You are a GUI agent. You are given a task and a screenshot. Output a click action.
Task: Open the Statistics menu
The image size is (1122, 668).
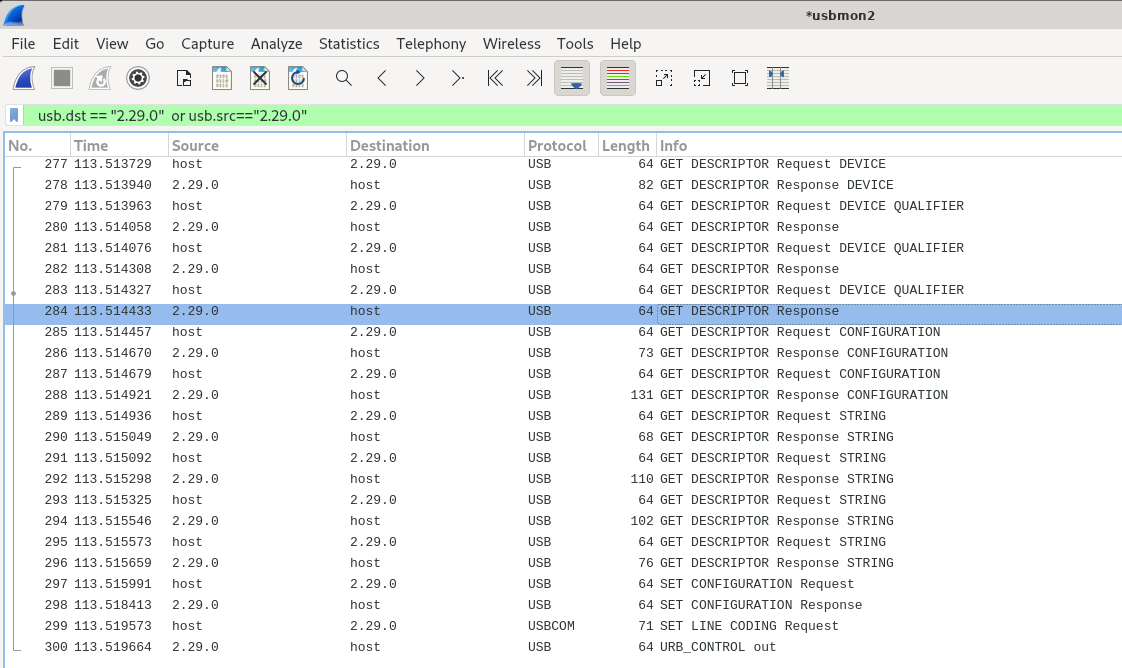pyautogui.click(x=349, y=44)
